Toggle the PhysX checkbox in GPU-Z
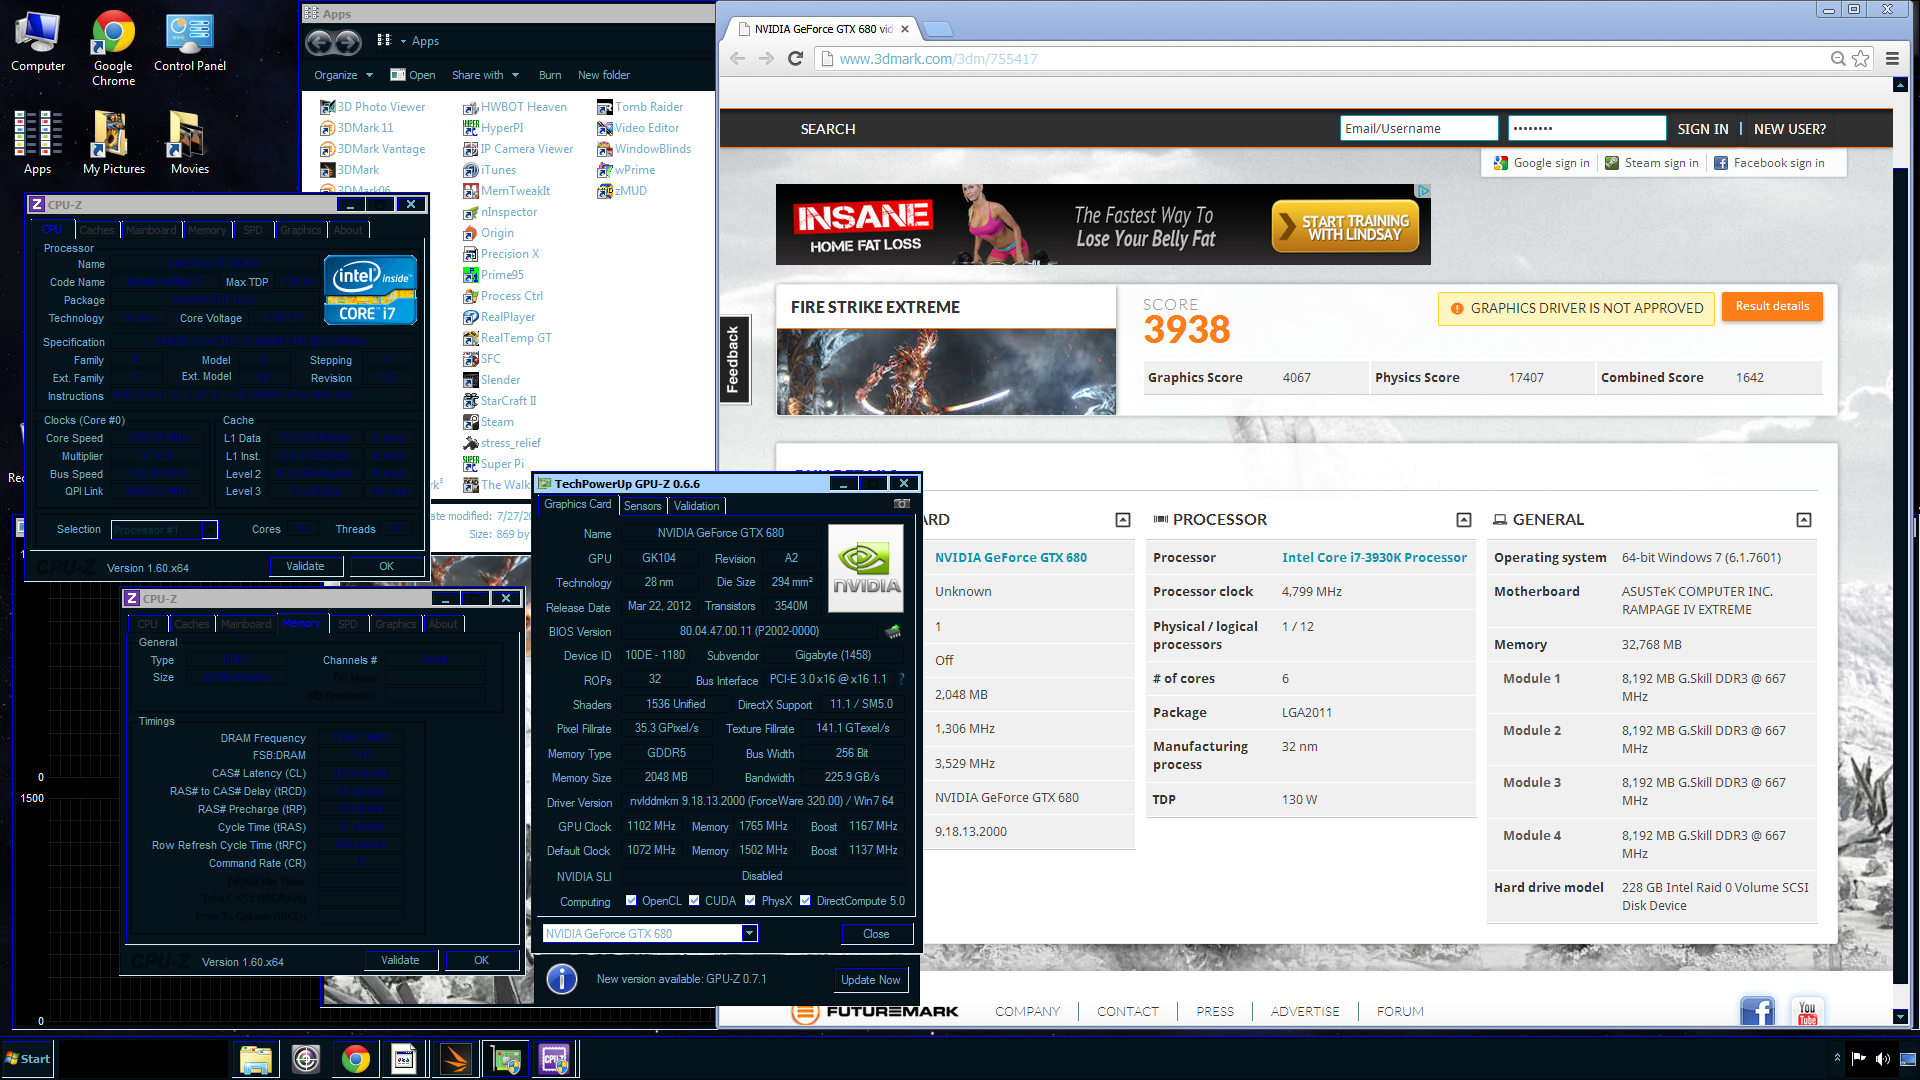 click(x=750, y=900)
